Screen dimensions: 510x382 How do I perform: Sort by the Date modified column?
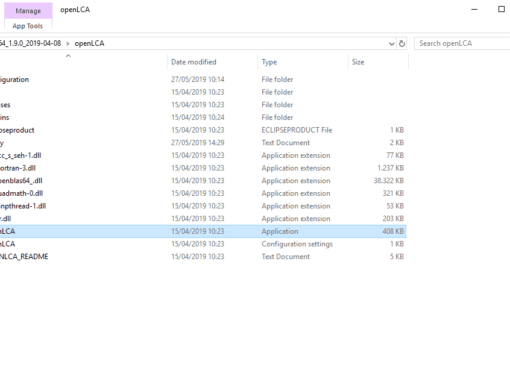(x=194, y=62)
